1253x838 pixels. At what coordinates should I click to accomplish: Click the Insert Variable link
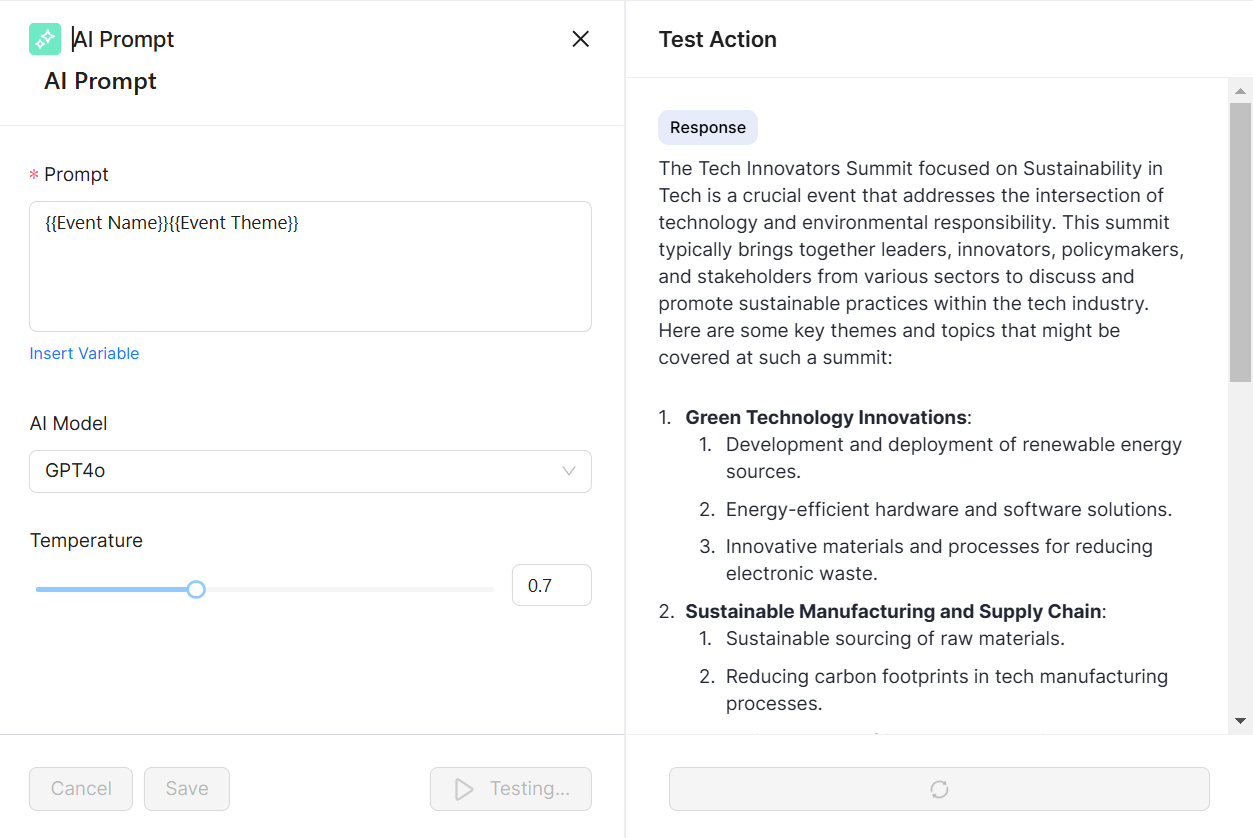click(x=84, y=353)
